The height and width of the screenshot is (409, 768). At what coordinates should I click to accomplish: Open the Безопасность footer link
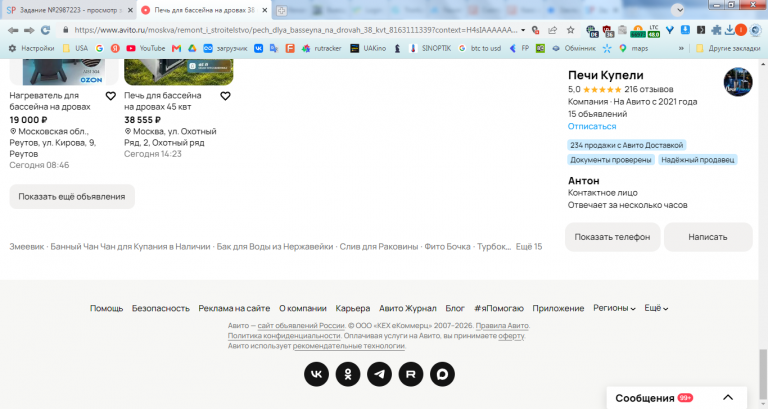[x=161, y=308]
